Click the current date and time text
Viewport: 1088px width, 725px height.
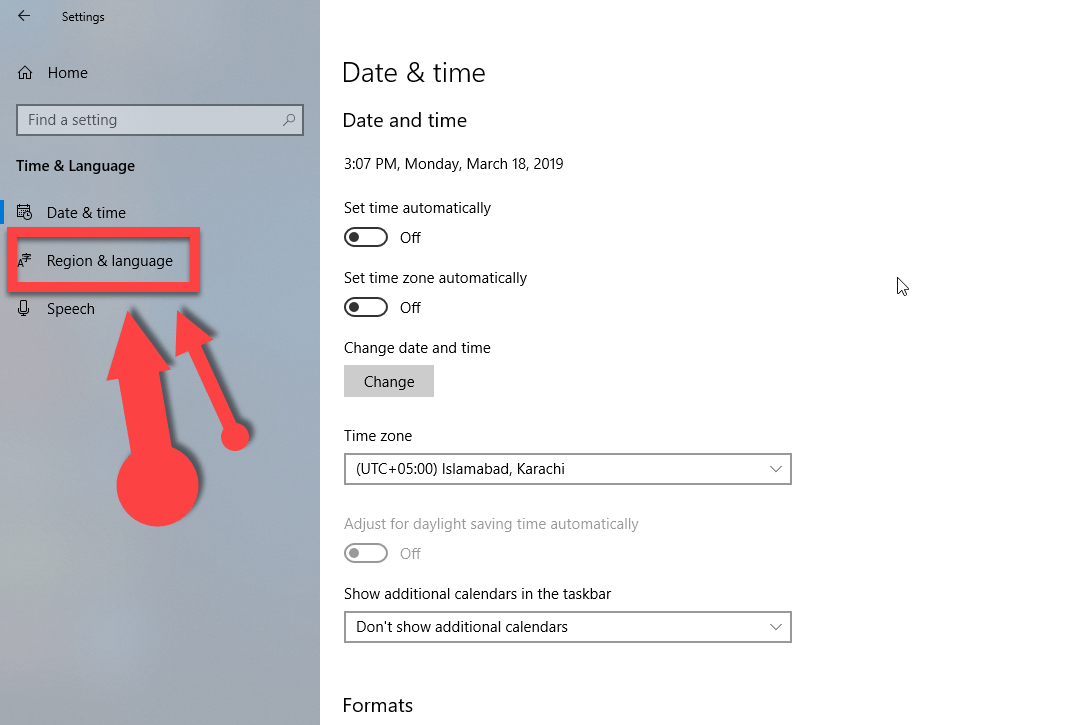(x=453, y=164)
